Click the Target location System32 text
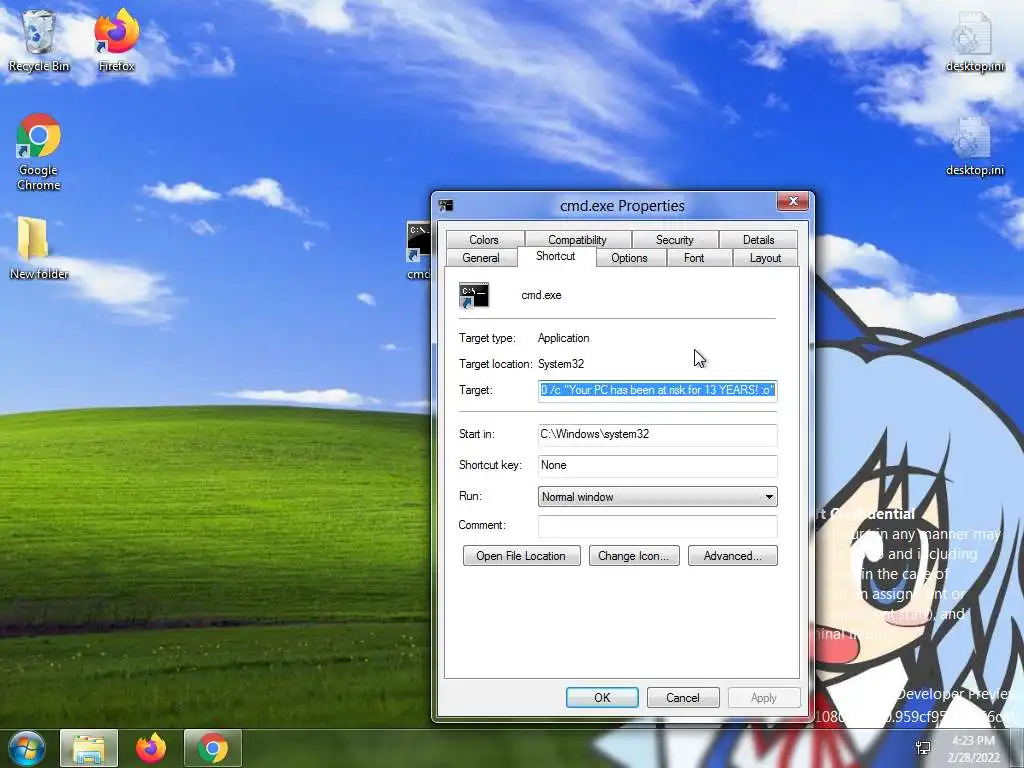The width and height of the screenshot is (1024, 768). pos(561,364)
